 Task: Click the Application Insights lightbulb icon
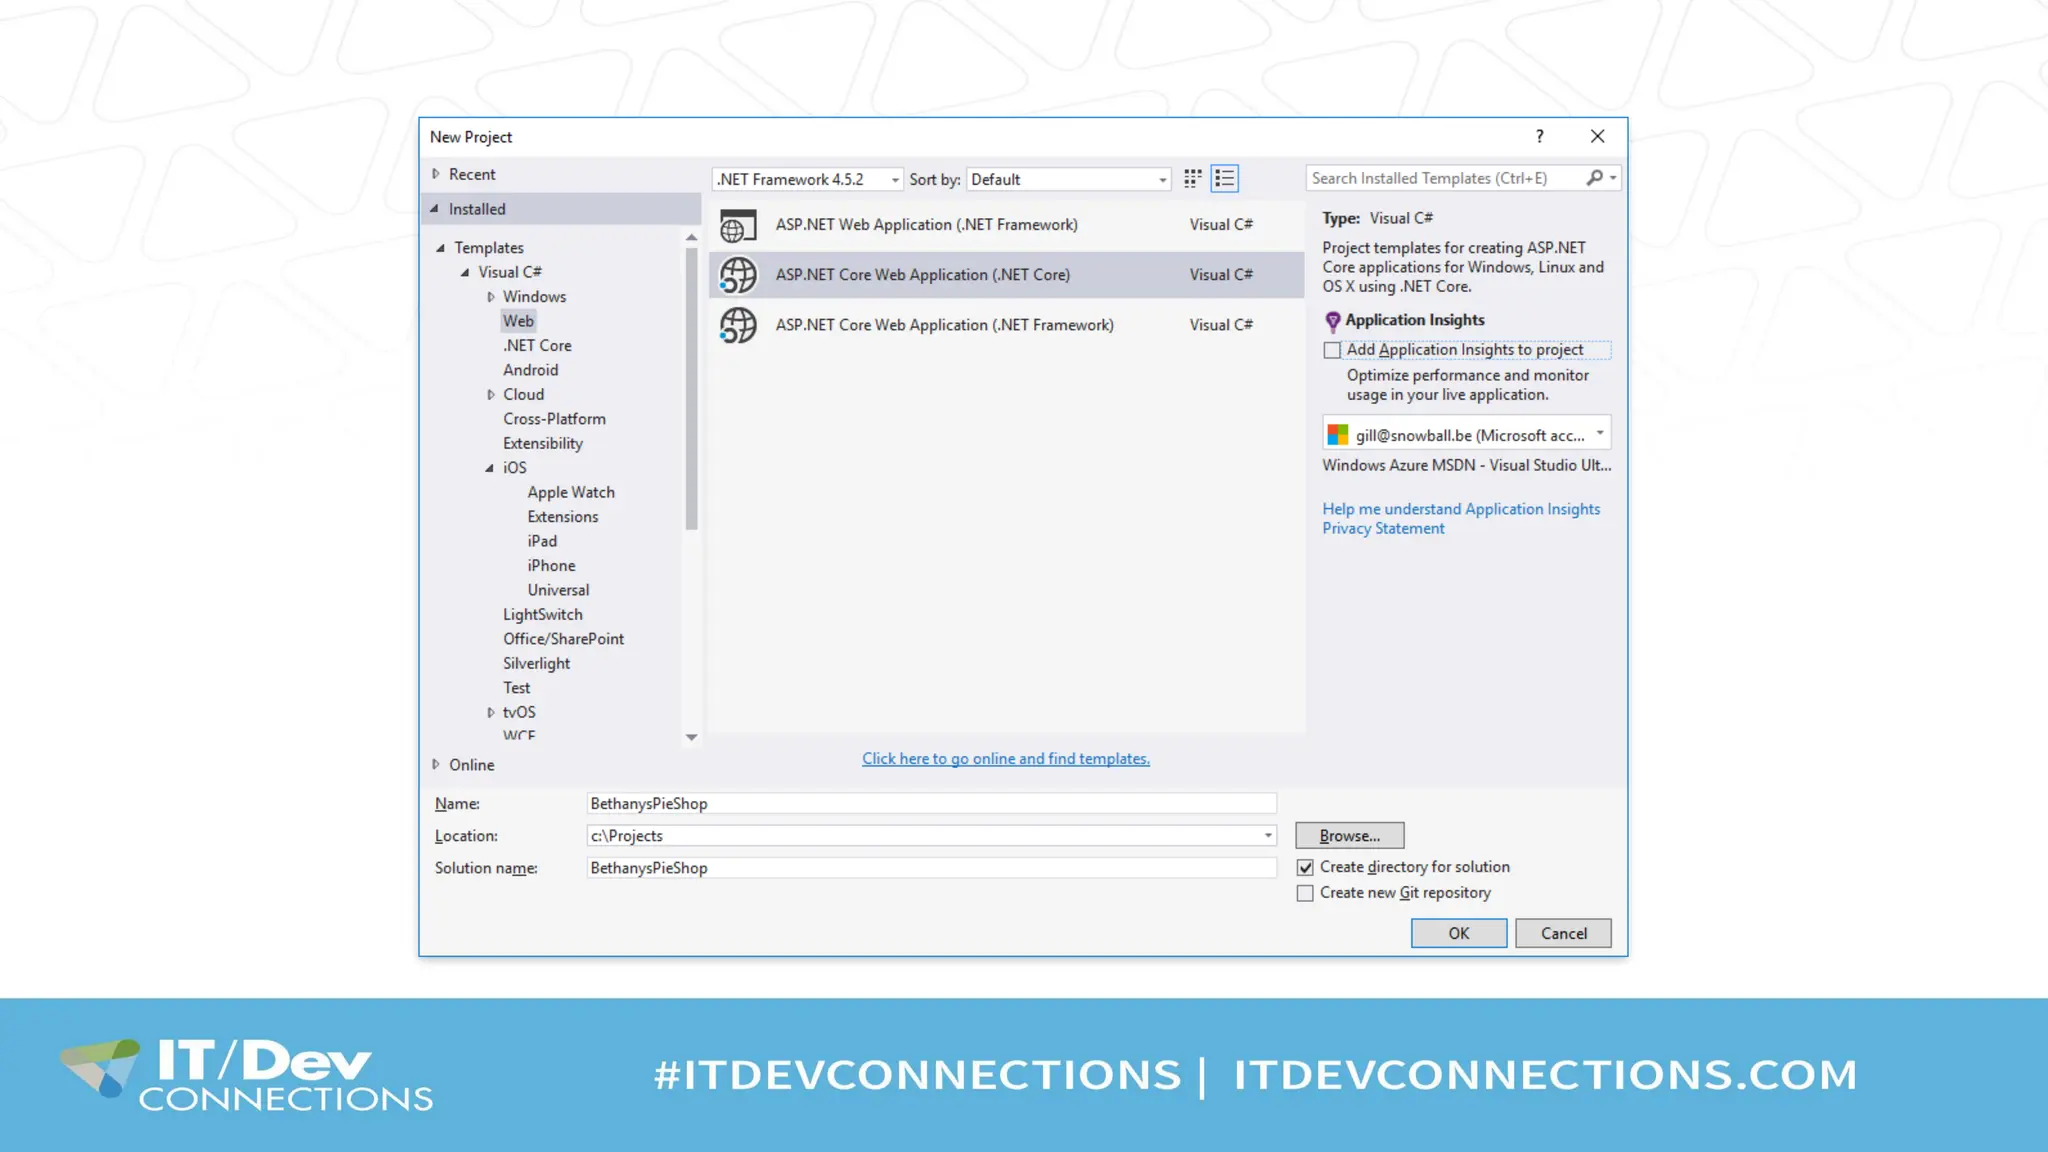click(1332, 321)
